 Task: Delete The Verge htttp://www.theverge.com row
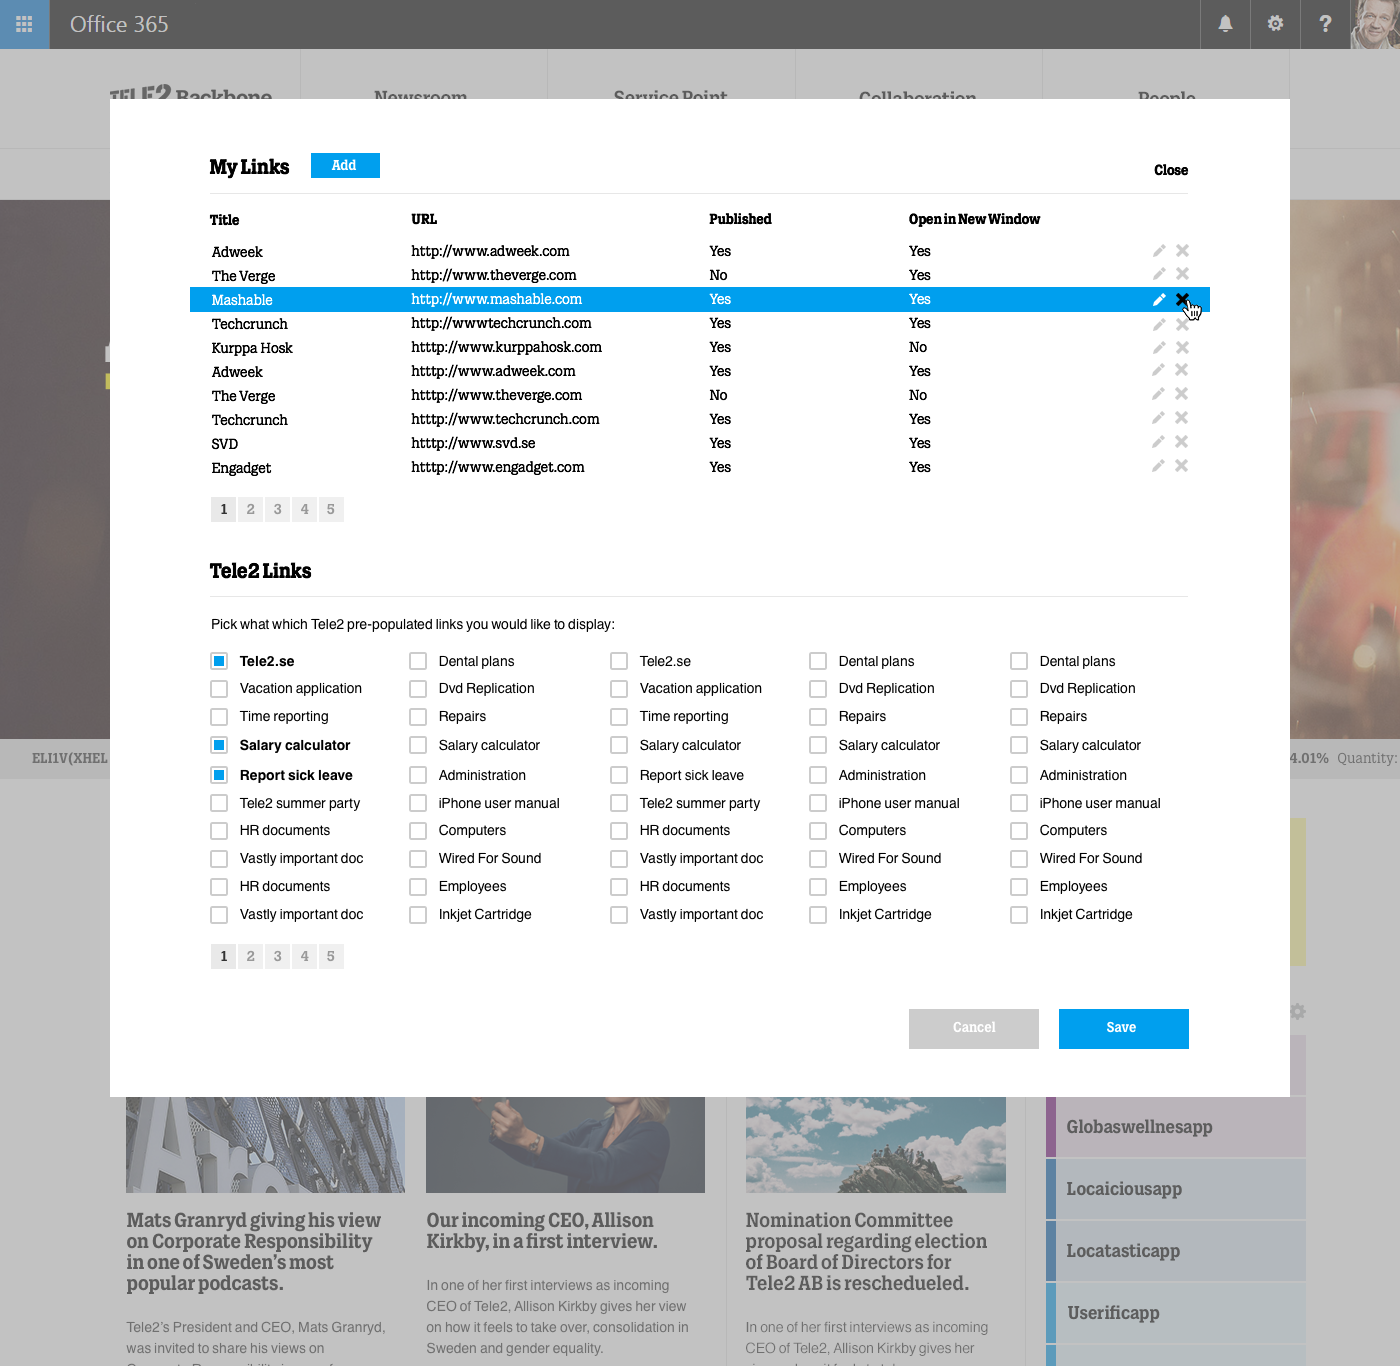[x=1182, y=394]
